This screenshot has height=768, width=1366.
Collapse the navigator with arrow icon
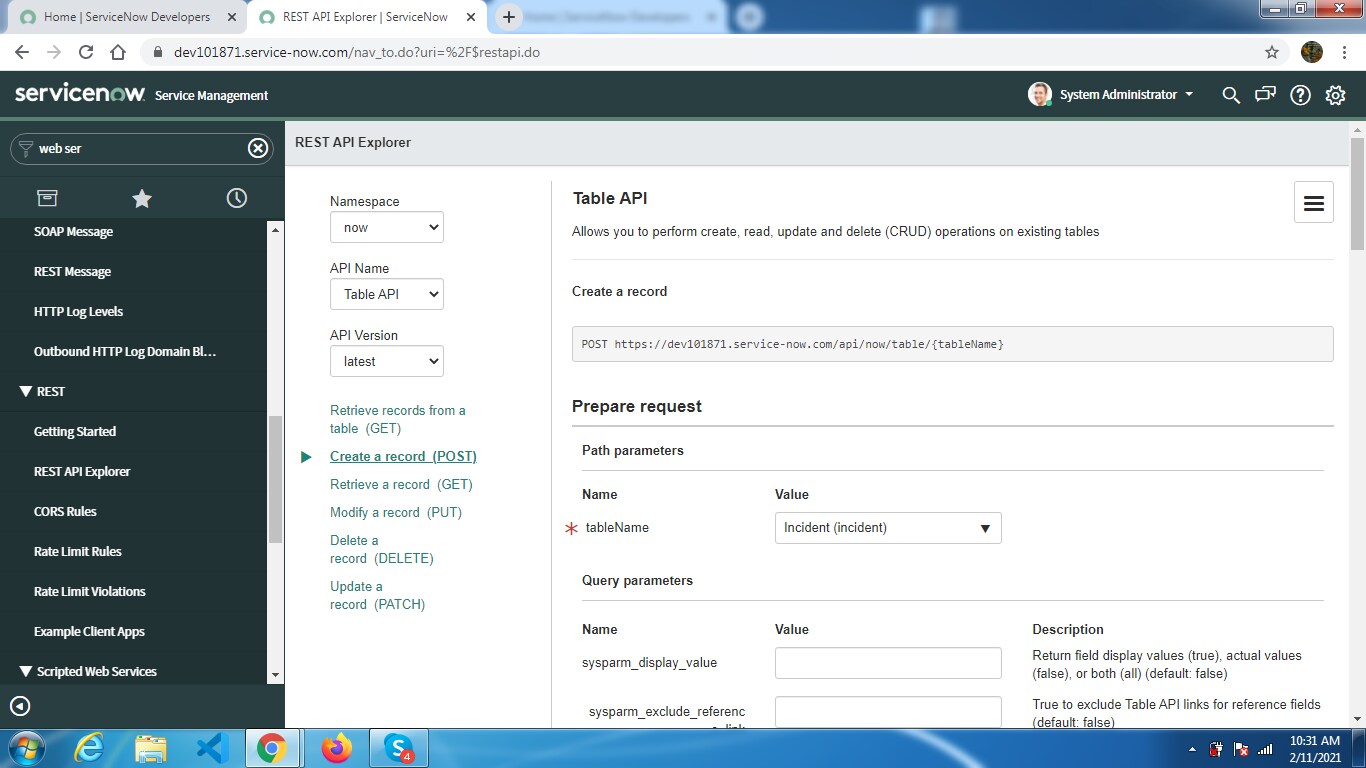20,706
